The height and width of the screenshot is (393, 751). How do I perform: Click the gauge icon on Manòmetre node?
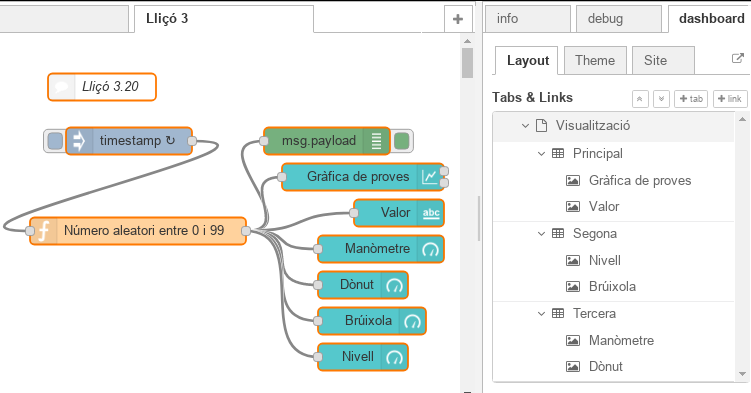(x=431, y=249)
